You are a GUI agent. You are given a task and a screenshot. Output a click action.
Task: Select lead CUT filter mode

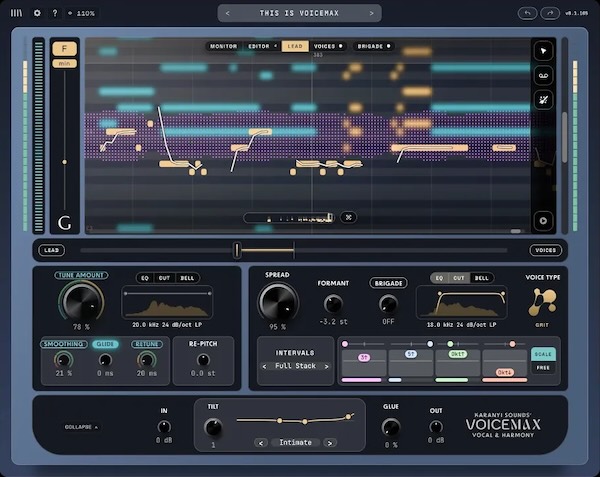point(164,278)
